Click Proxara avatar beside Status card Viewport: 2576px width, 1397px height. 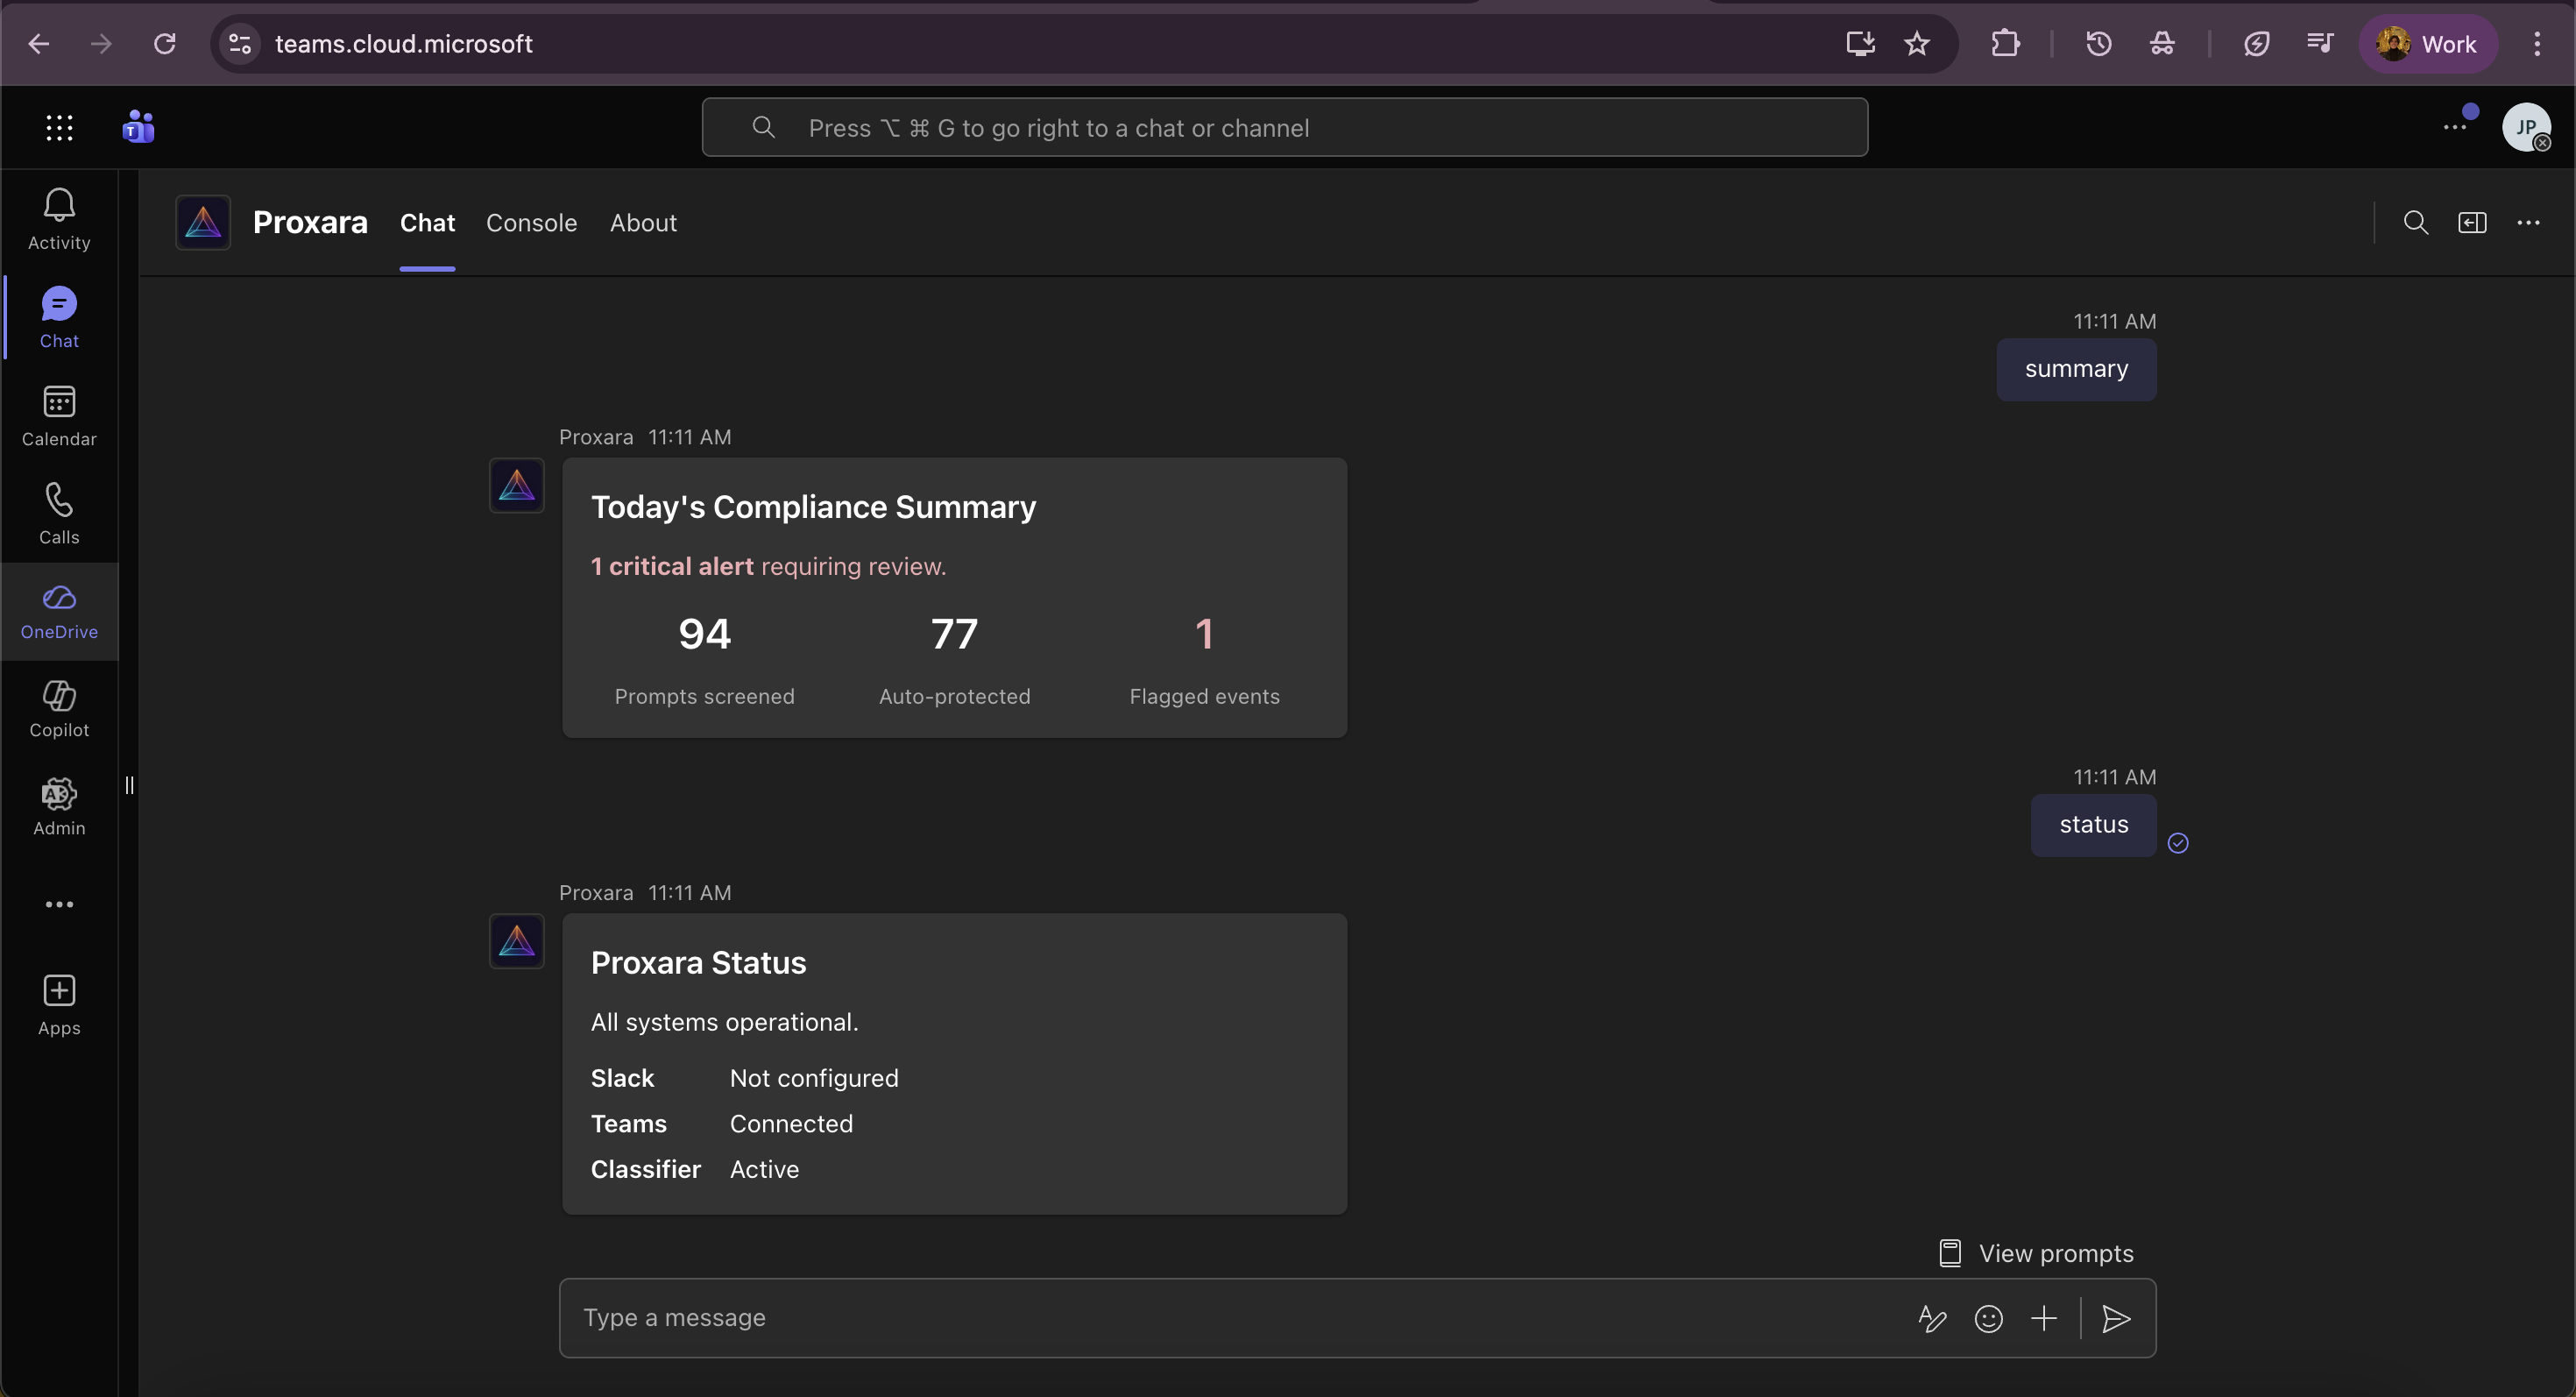coord(516,940)
